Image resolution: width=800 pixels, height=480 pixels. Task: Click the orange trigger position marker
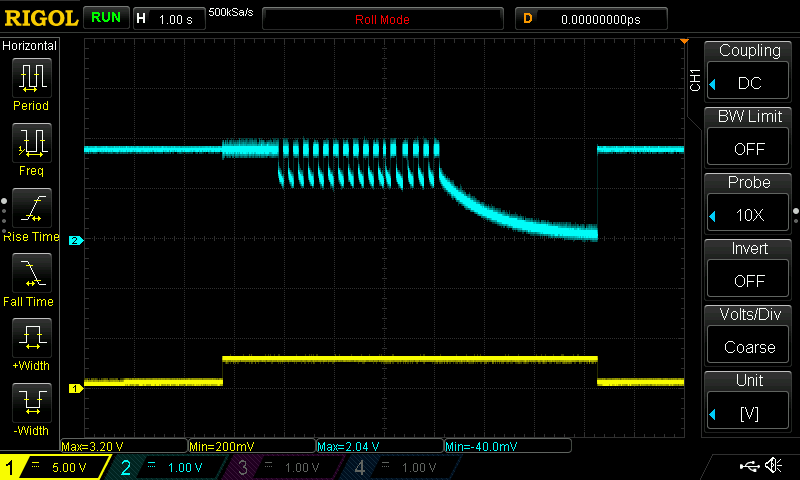pos(684,41)
